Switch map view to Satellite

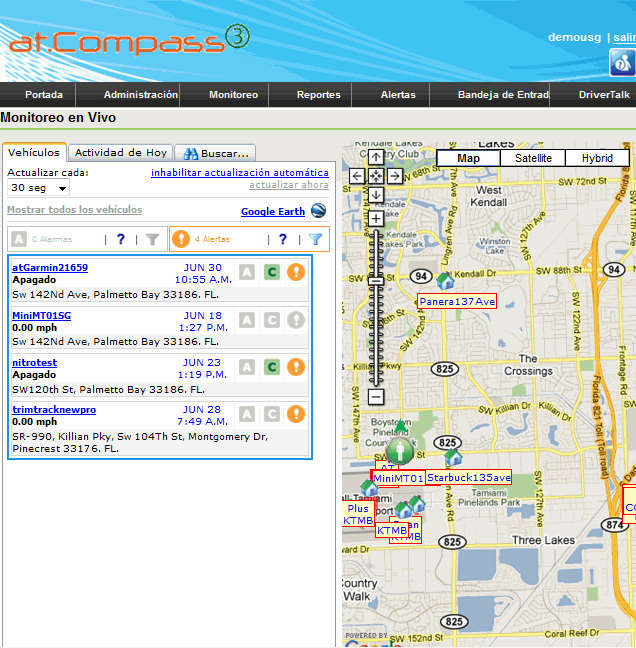(533, 158)
